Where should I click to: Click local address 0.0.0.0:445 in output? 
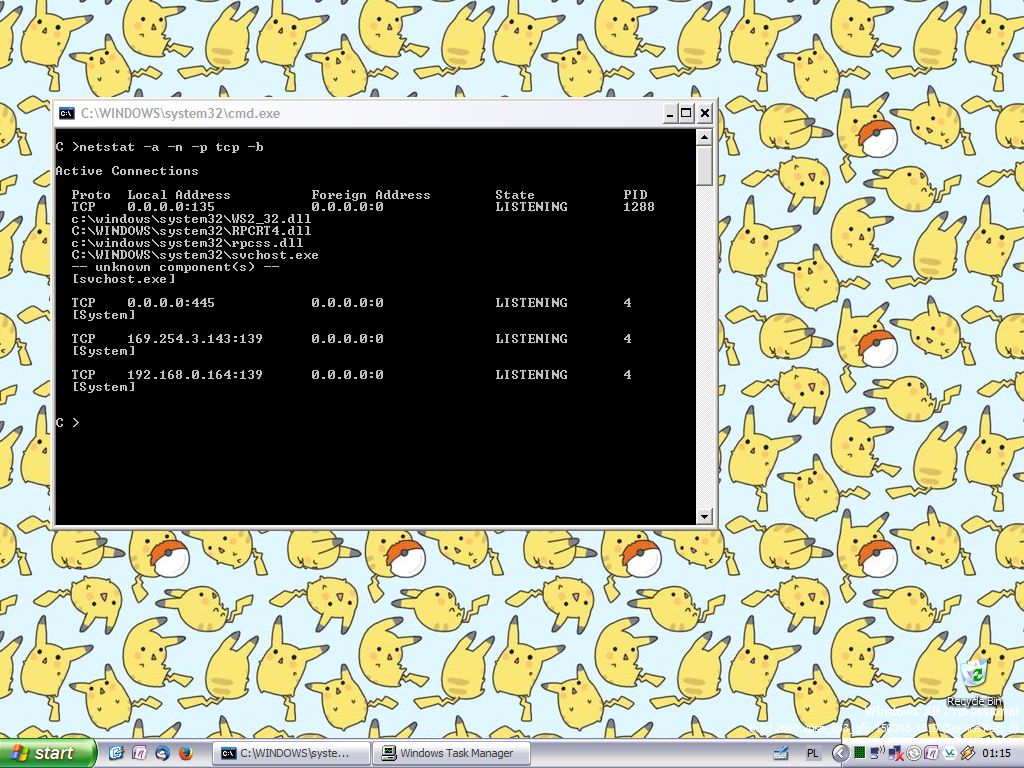click(x=170, y=303)
